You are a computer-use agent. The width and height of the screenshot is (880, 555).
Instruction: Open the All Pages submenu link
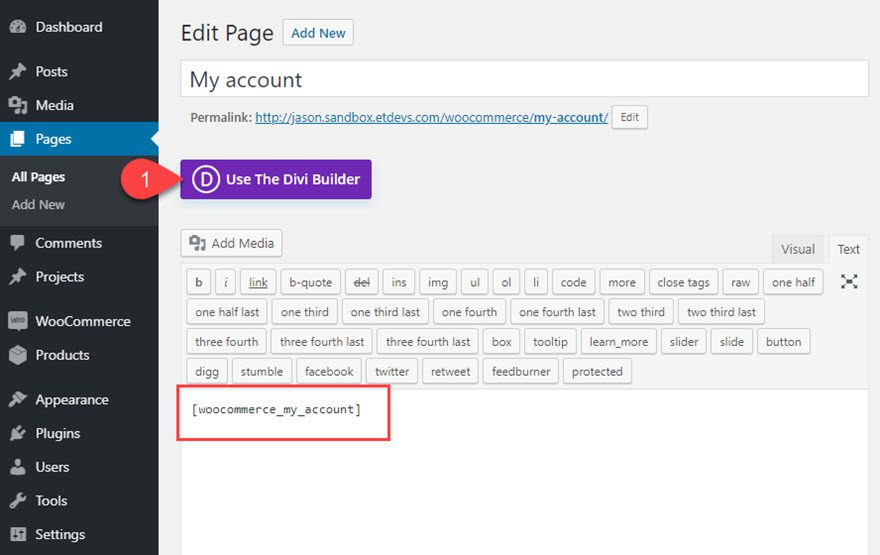(x=38, y=177)
